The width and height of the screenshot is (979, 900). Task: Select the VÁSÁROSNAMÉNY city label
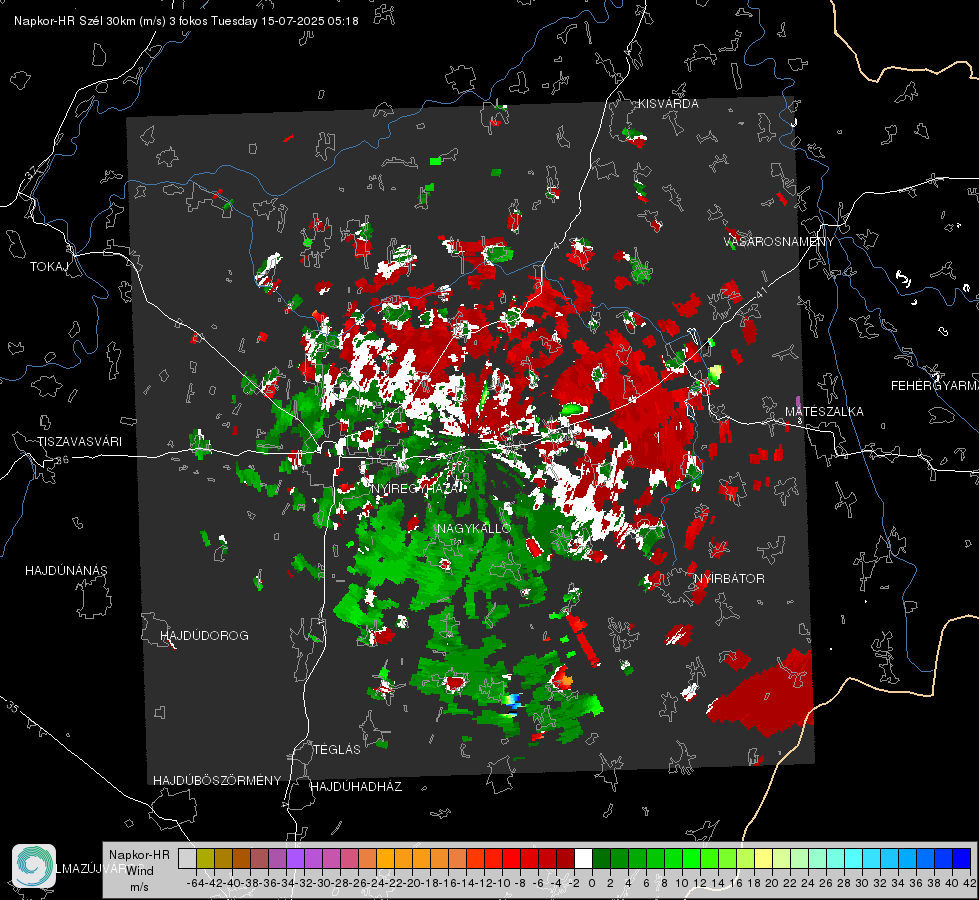click(779, 242)
